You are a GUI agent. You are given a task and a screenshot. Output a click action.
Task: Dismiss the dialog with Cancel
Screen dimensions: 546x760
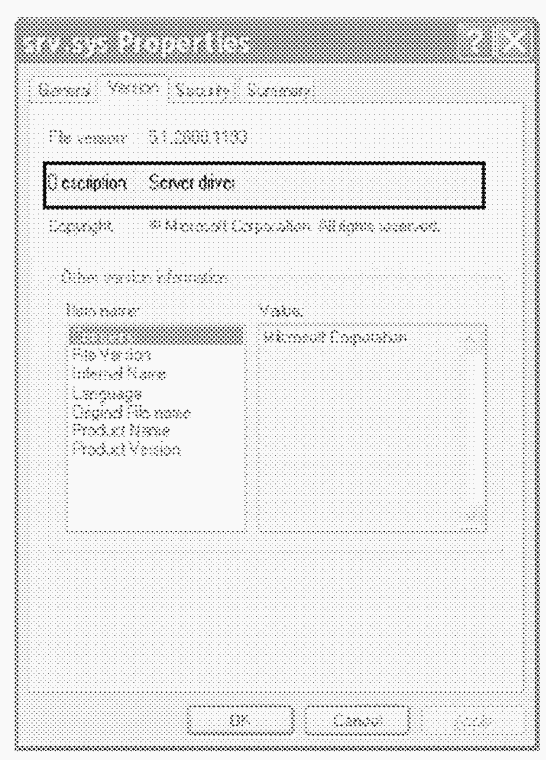point(357,720)
